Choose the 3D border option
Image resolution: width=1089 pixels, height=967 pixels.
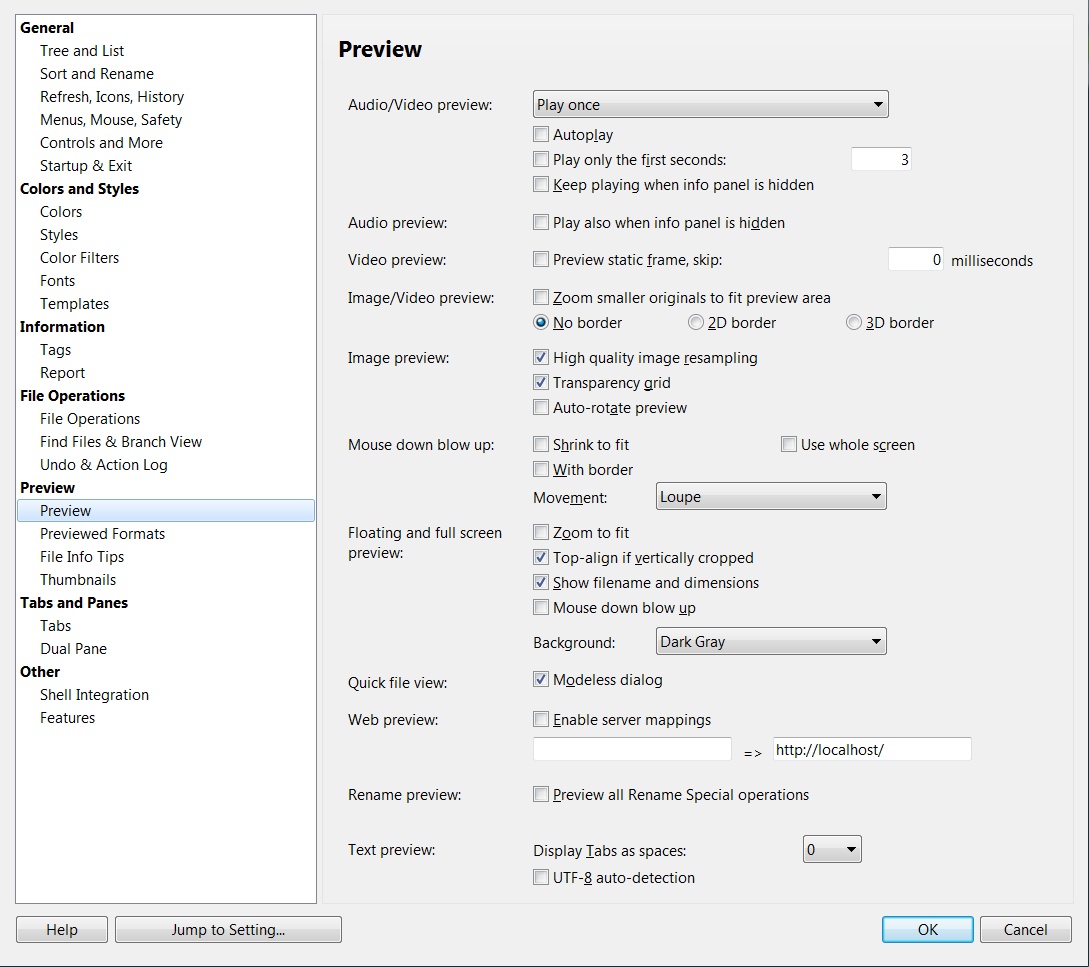tap(854, 323)
